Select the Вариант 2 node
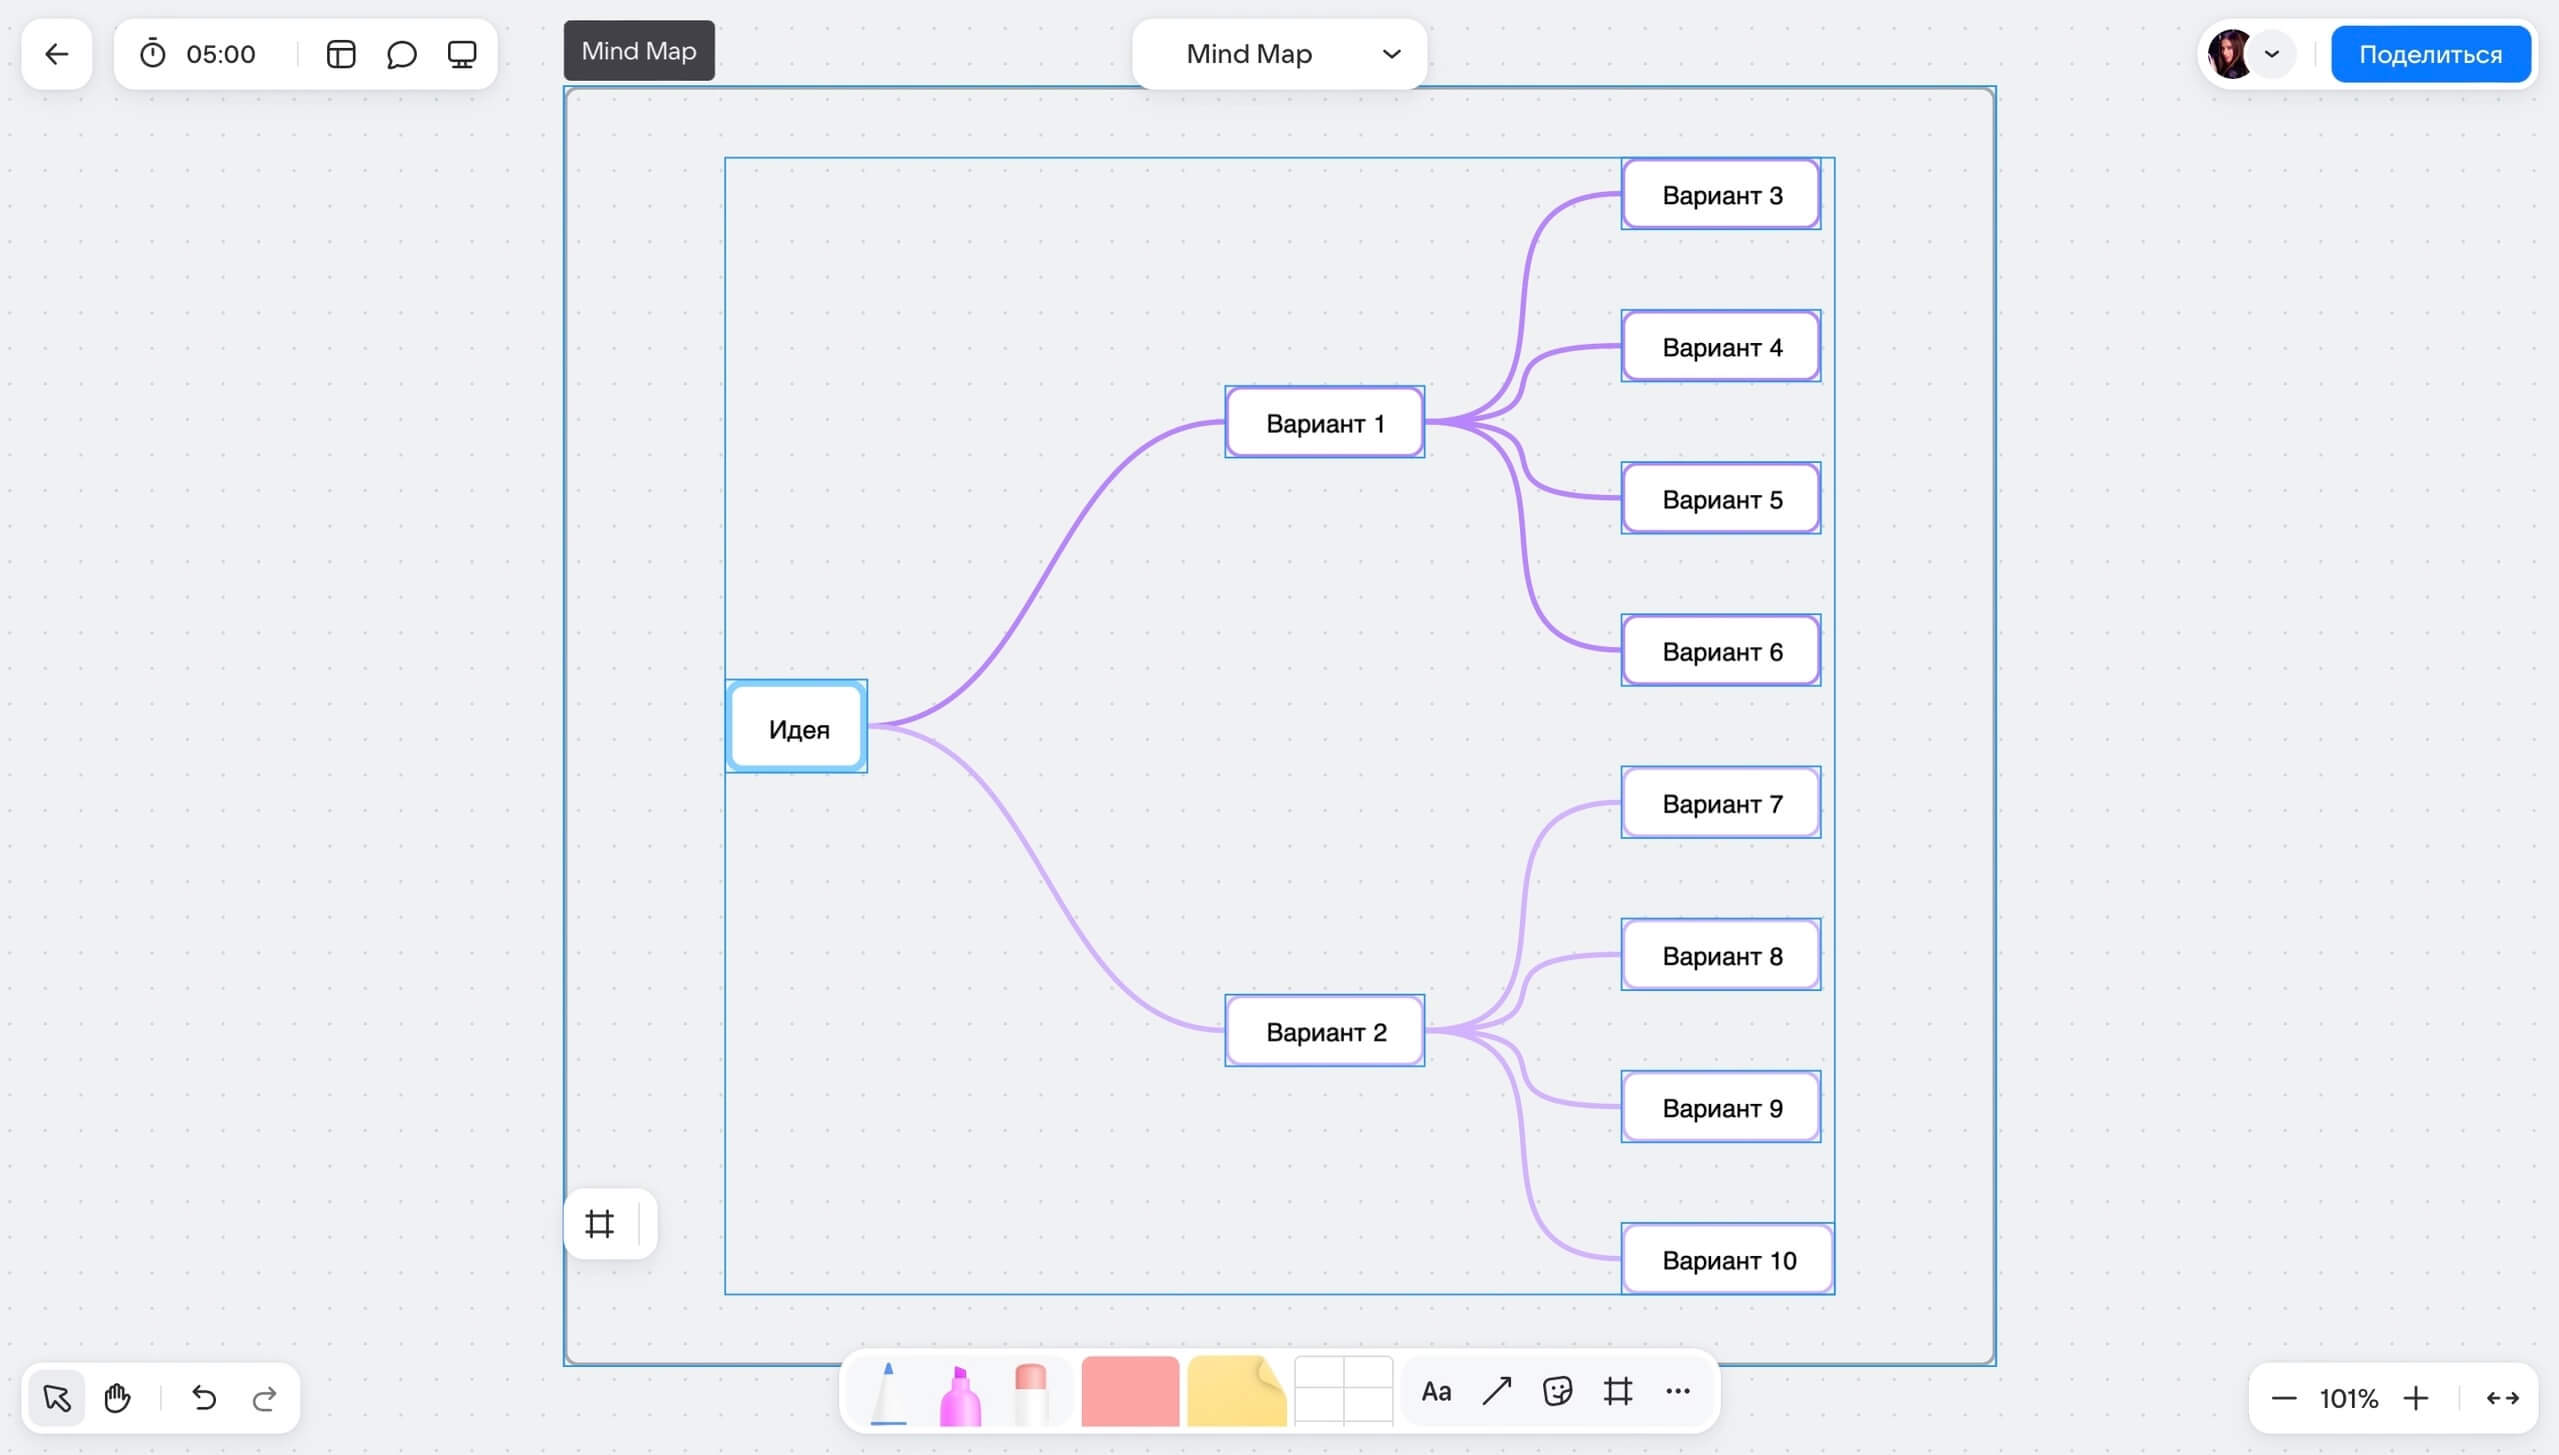 [x=1325, y=1031]
